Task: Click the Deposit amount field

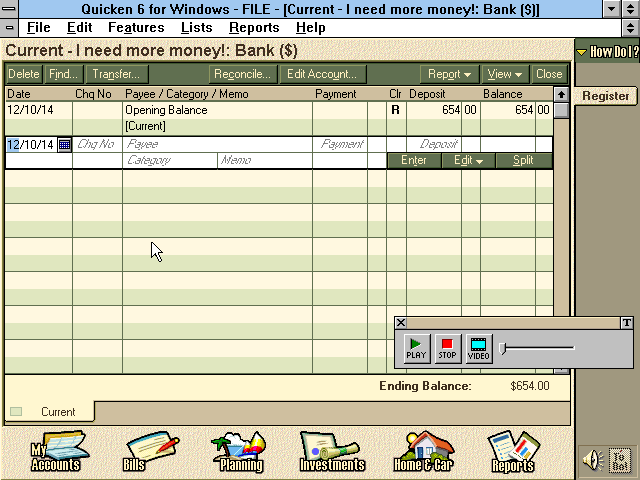Action: [434, 144]
